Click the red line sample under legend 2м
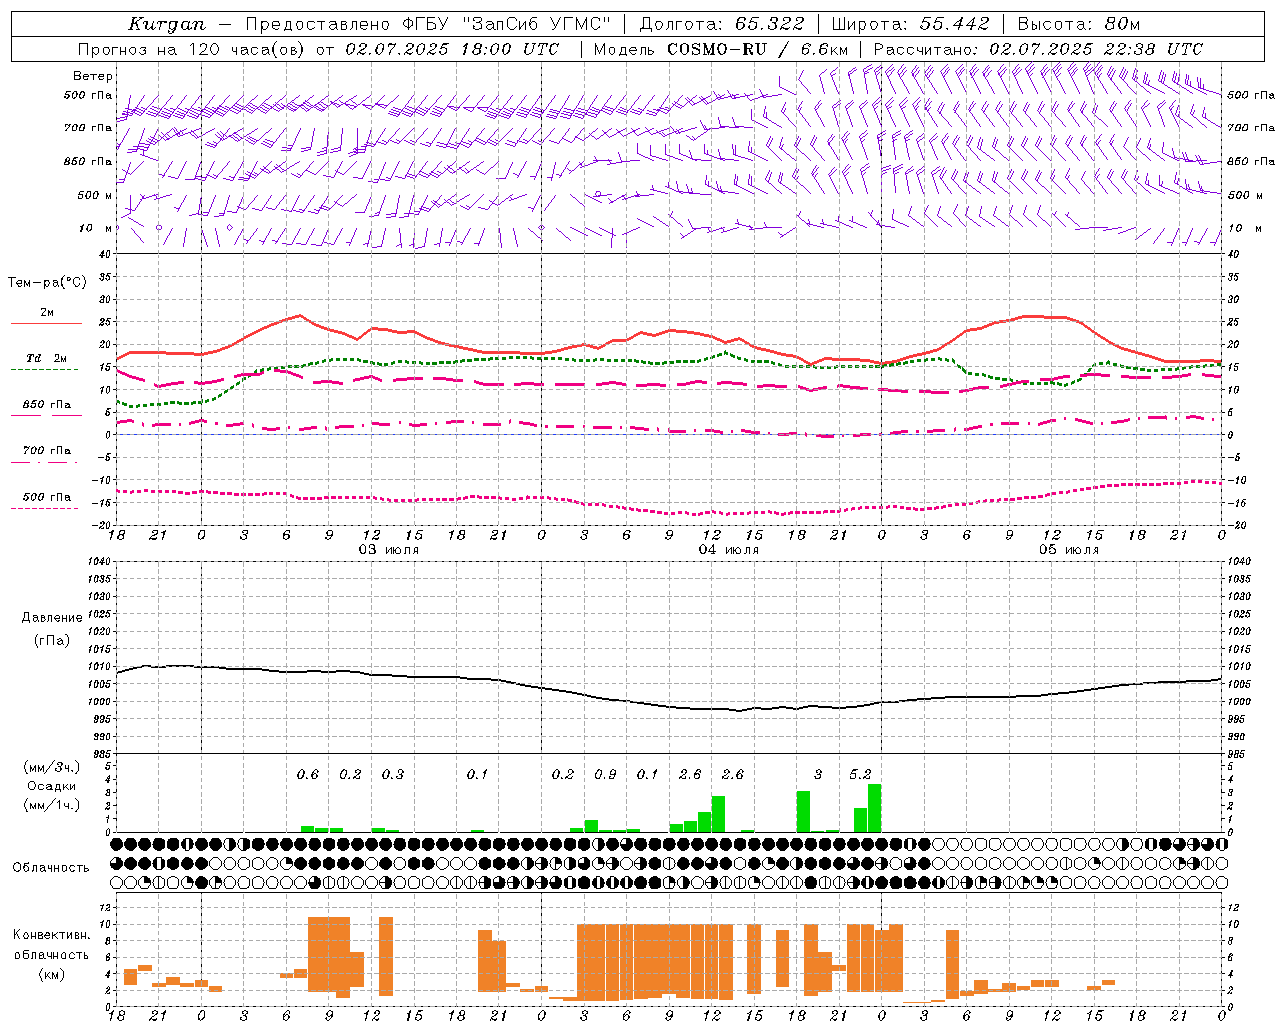 [46, 323]
